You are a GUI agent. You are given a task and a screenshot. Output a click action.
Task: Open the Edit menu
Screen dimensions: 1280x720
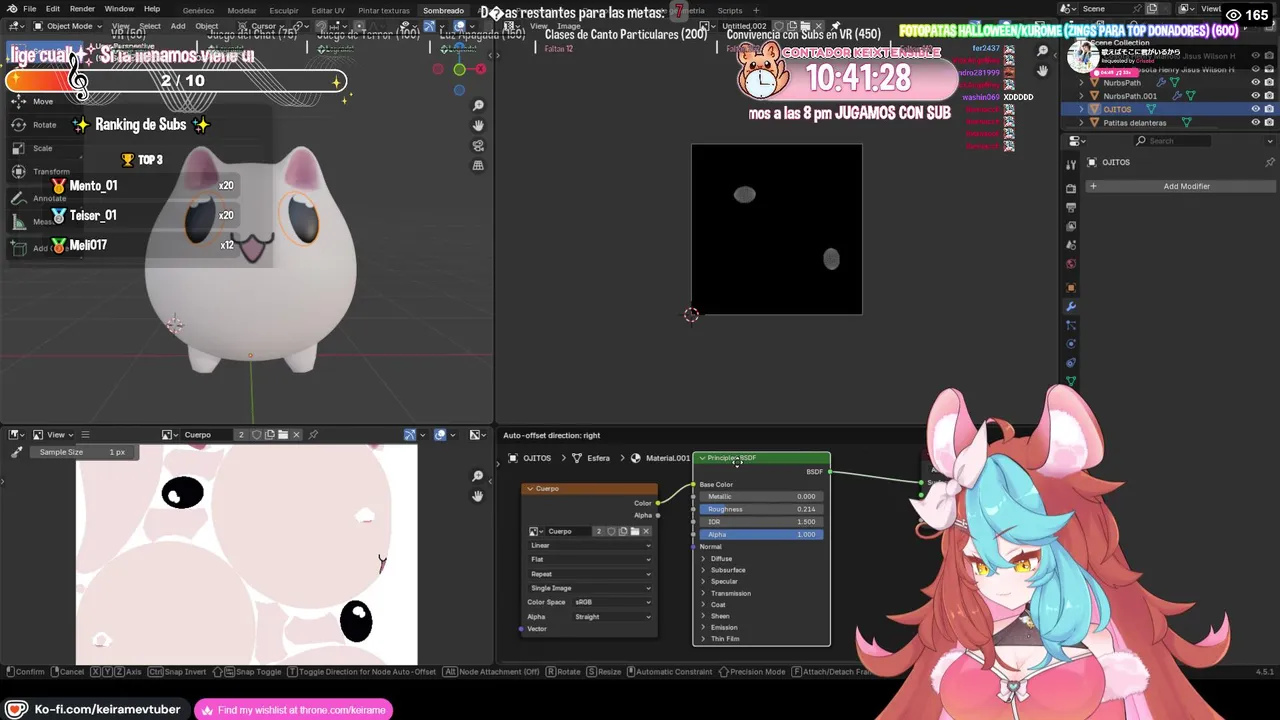(x=52, y=9)
